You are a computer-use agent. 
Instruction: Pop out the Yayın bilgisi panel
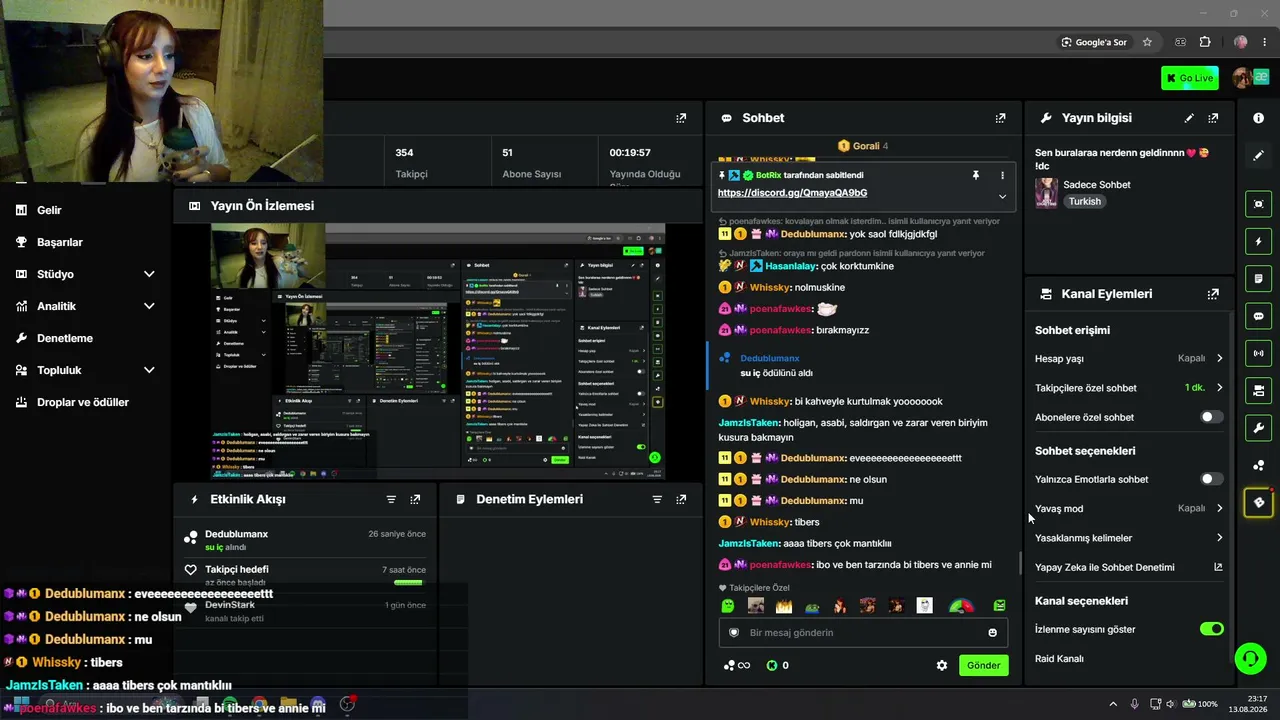1213,118
